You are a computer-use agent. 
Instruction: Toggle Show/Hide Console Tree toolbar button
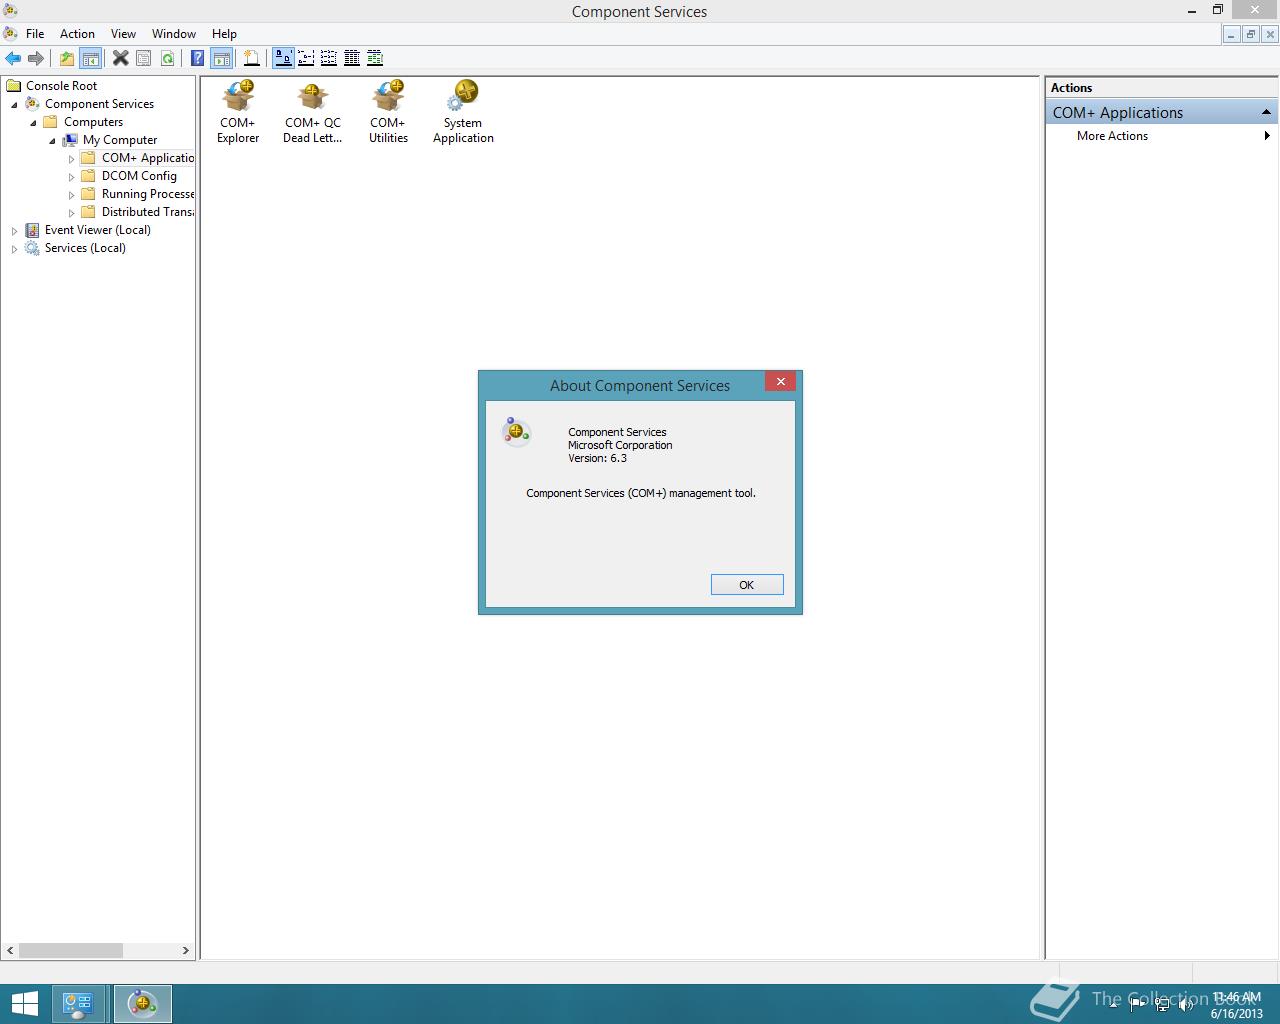(x=90, y=58)
